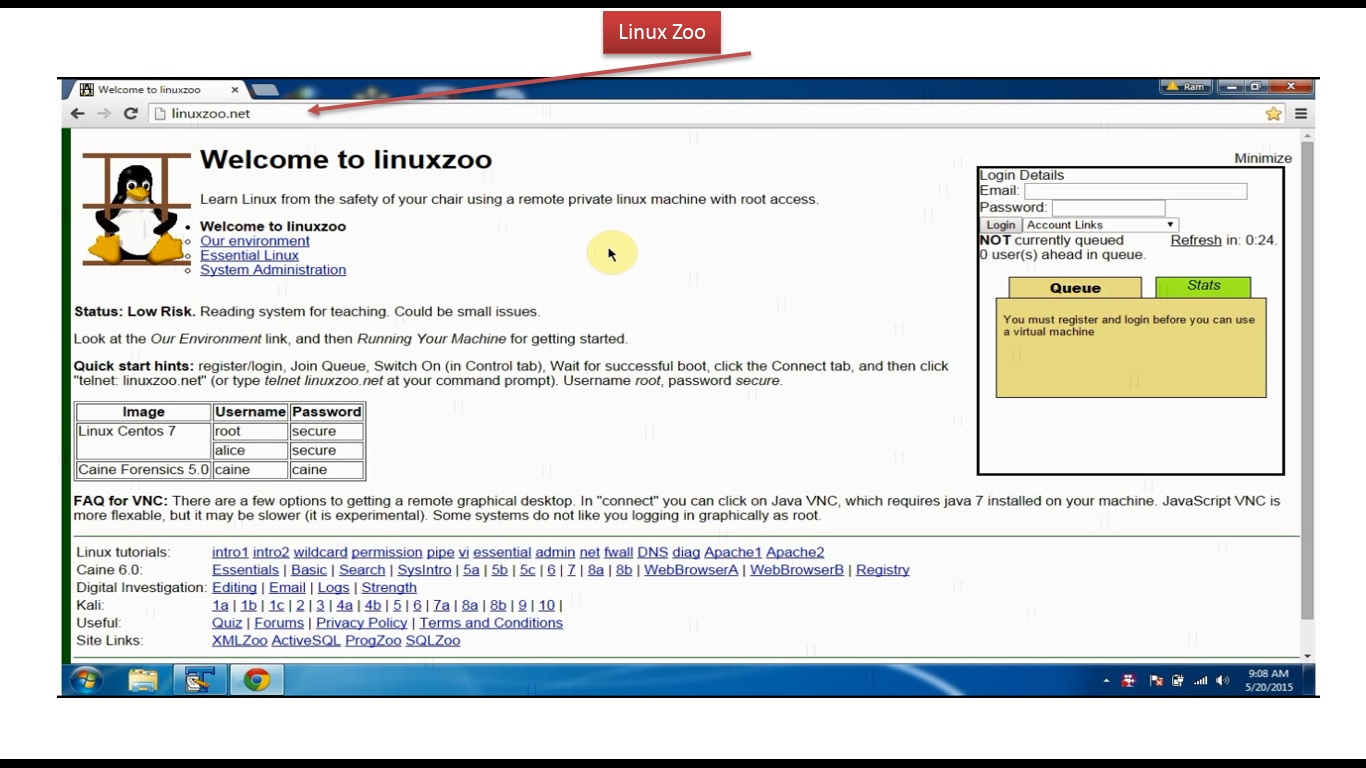This screenshot has height=768, width=1366.
Task: Open the Chrome hamburger menu
Action: (x=1301, y=114)
